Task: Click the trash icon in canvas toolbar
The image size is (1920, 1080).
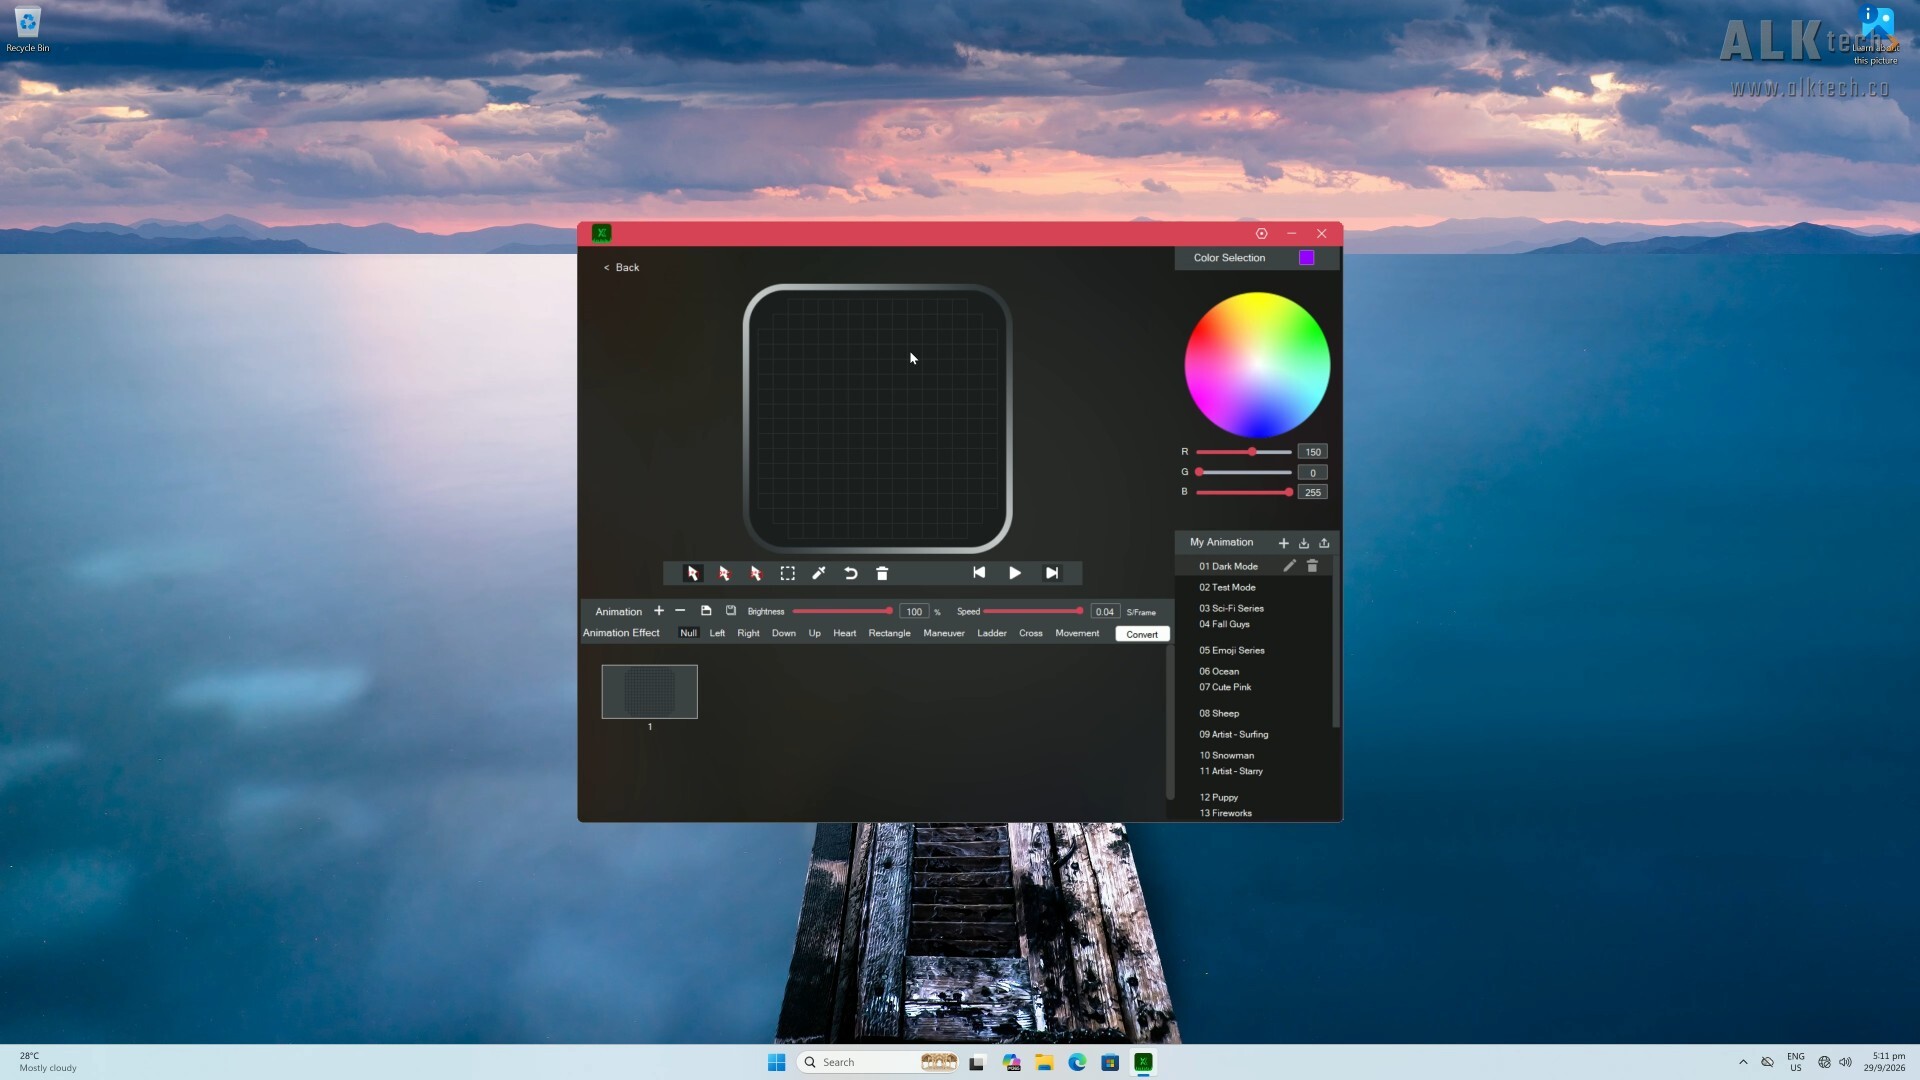Action: click(x=882, y=573)
